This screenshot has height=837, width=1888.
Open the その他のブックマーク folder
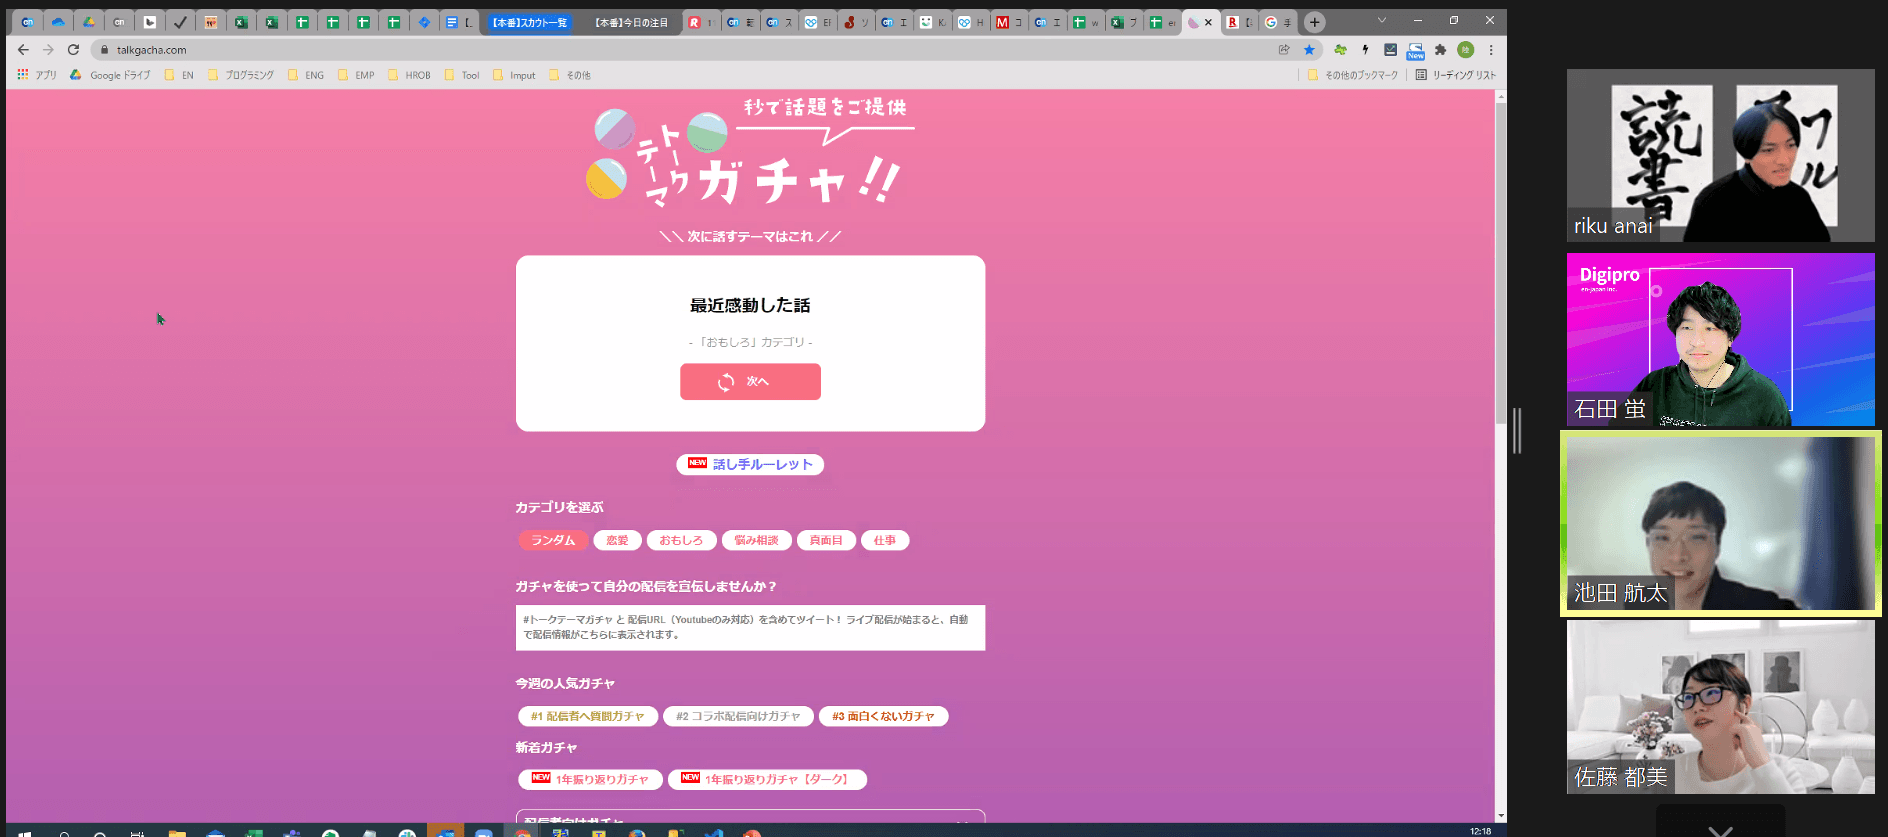click(x=1353, y=75)
